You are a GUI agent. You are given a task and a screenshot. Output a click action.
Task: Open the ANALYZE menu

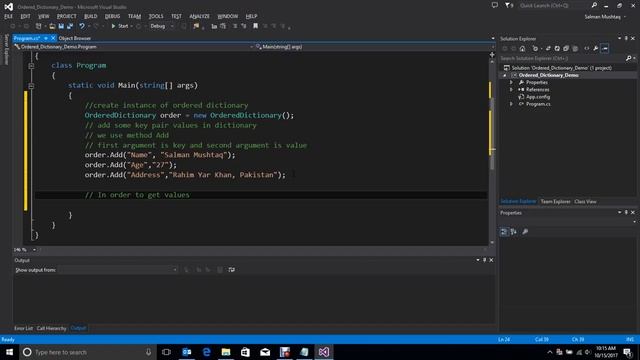pyautogui.click(x=199, y=16)
